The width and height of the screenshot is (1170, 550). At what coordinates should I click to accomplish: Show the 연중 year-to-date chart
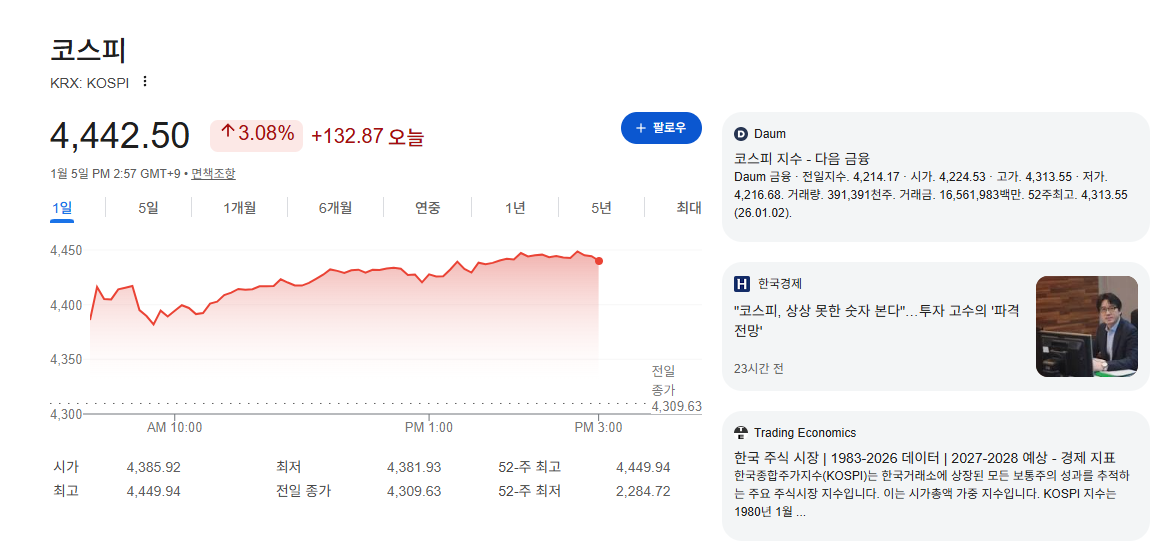point(428,208)
